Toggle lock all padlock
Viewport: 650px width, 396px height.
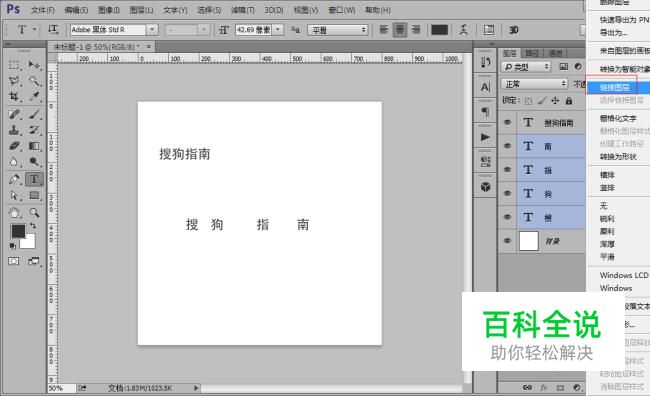pos(569,101)
